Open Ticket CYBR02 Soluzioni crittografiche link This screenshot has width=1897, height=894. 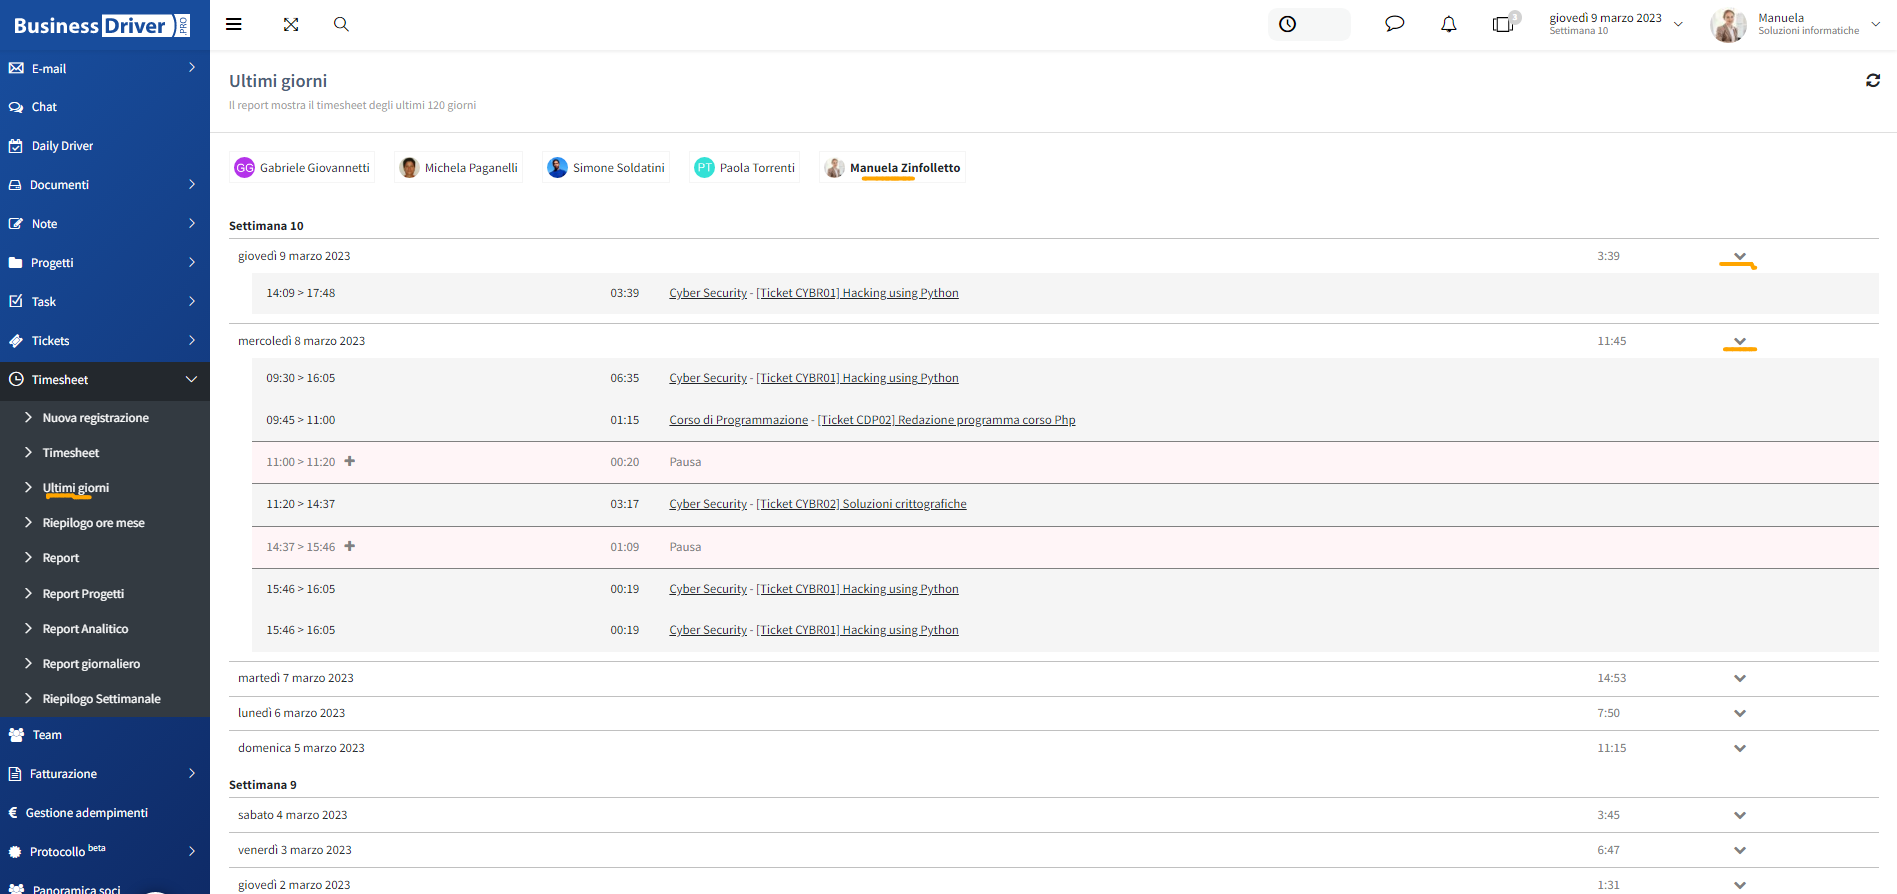(862, 504)
